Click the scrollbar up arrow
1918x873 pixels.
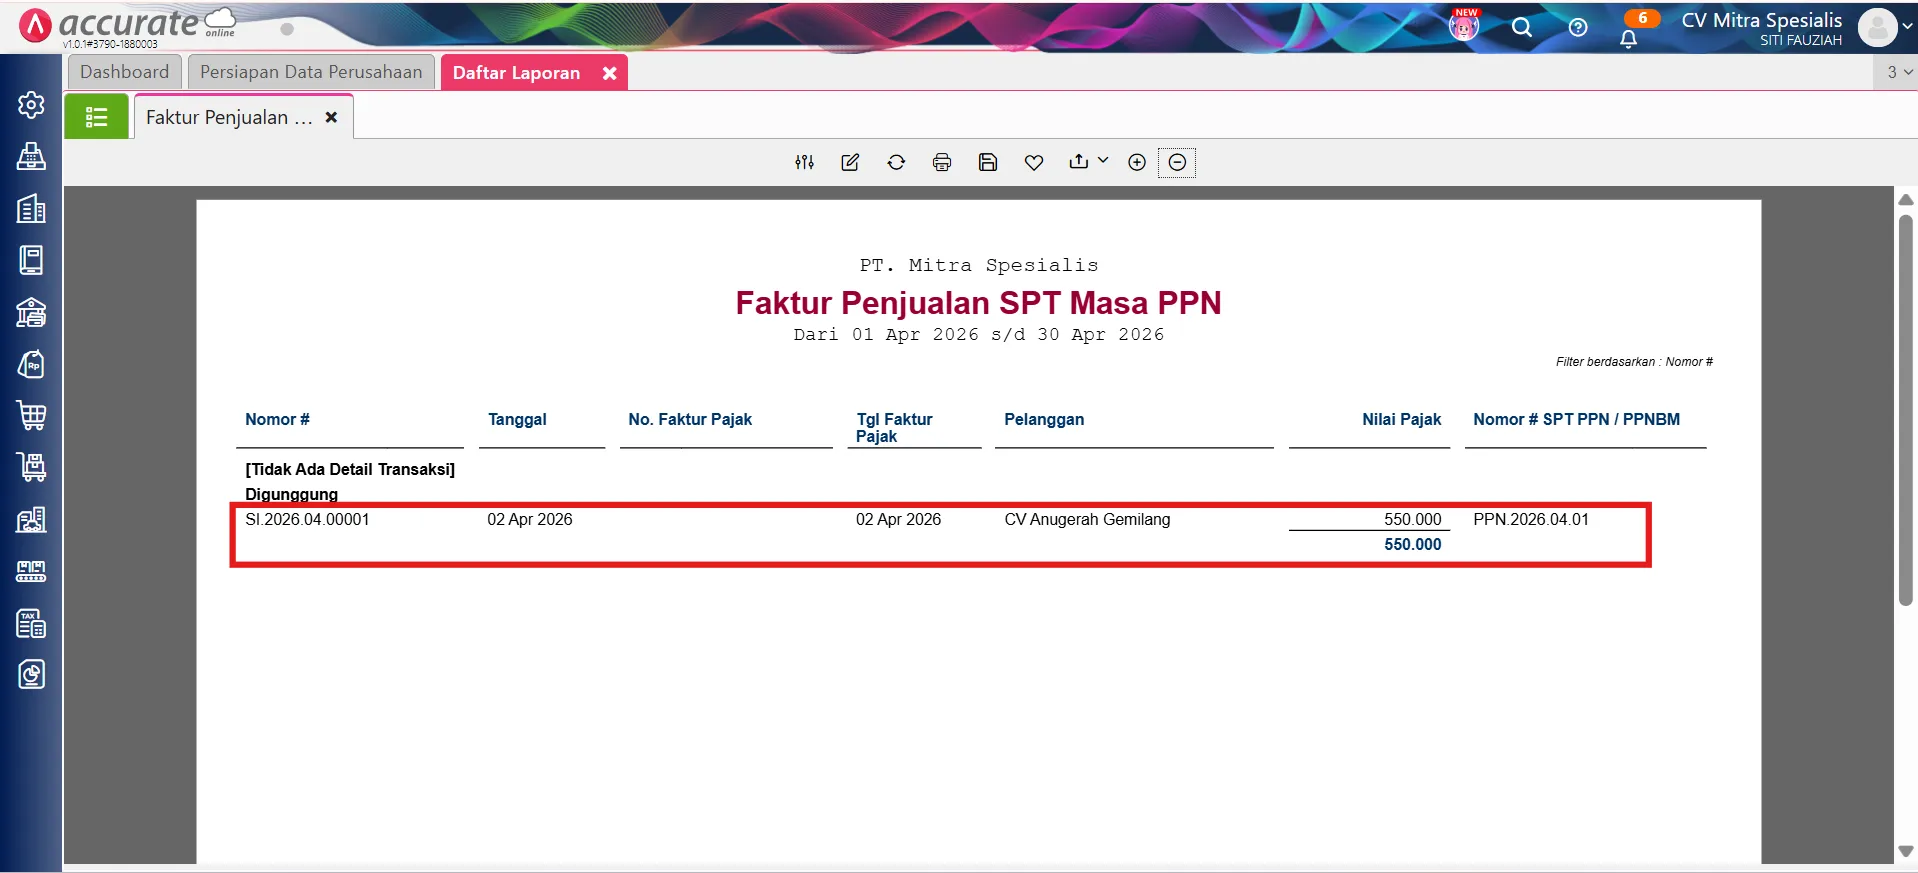(1905, 200)
